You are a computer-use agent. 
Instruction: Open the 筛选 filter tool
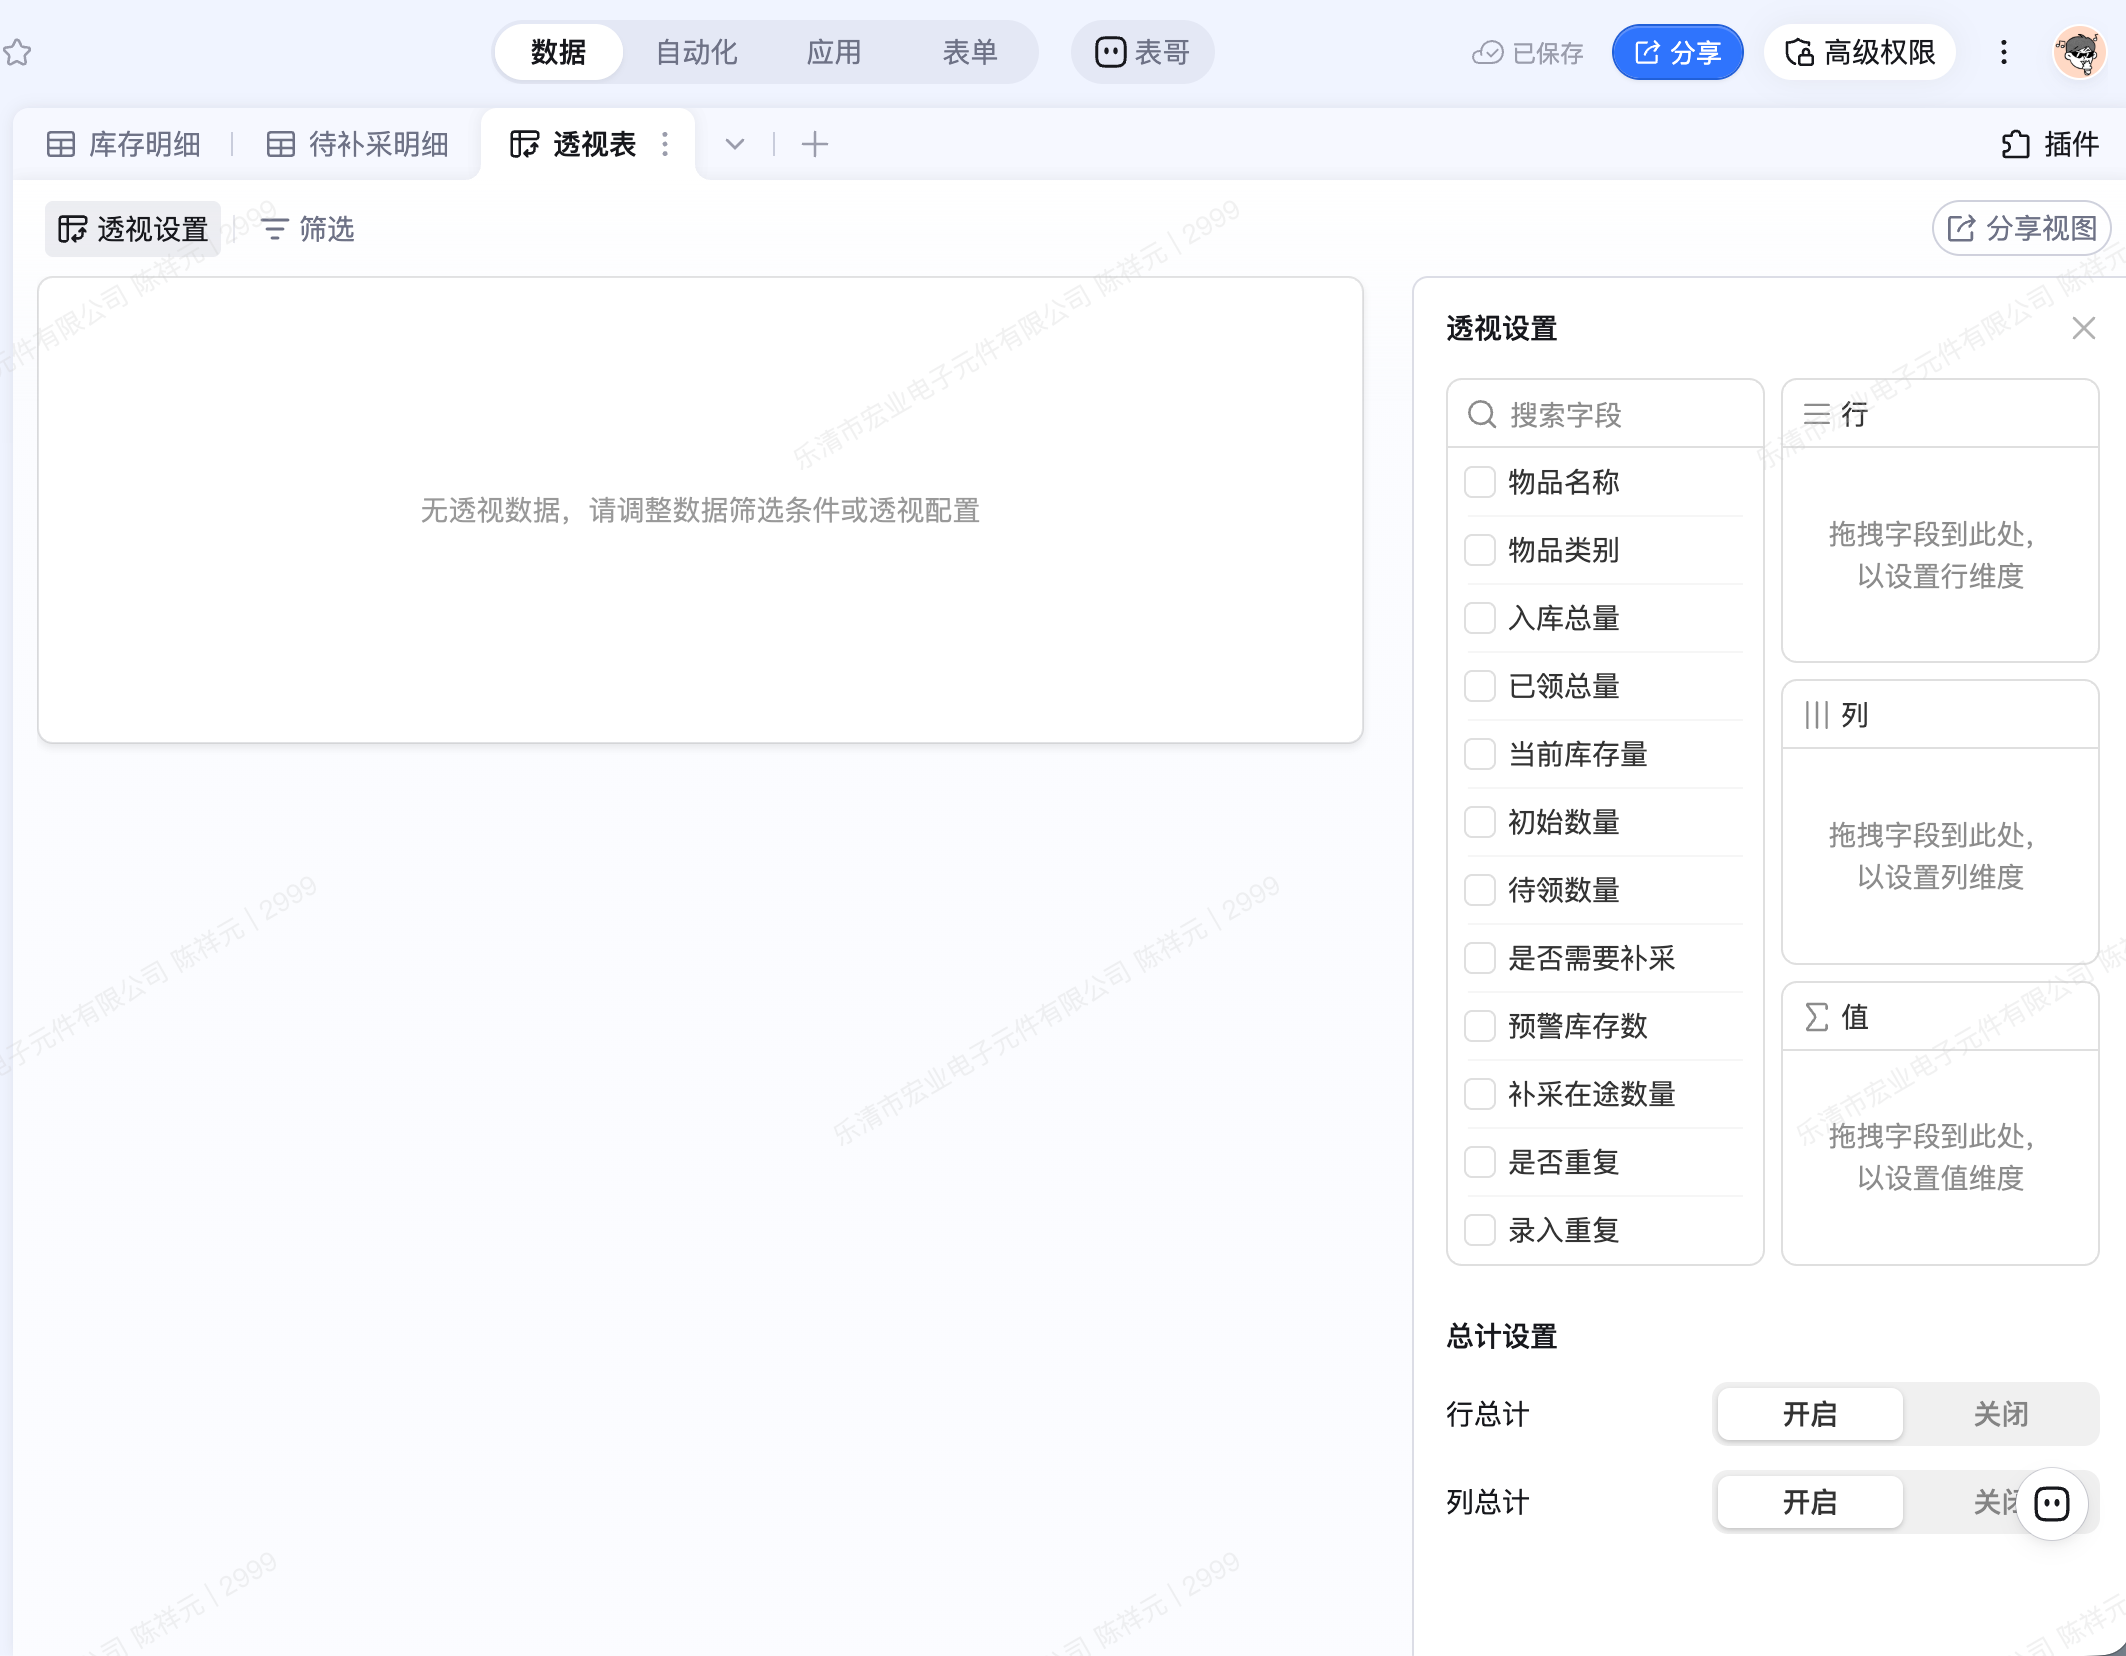click(308, 229)
